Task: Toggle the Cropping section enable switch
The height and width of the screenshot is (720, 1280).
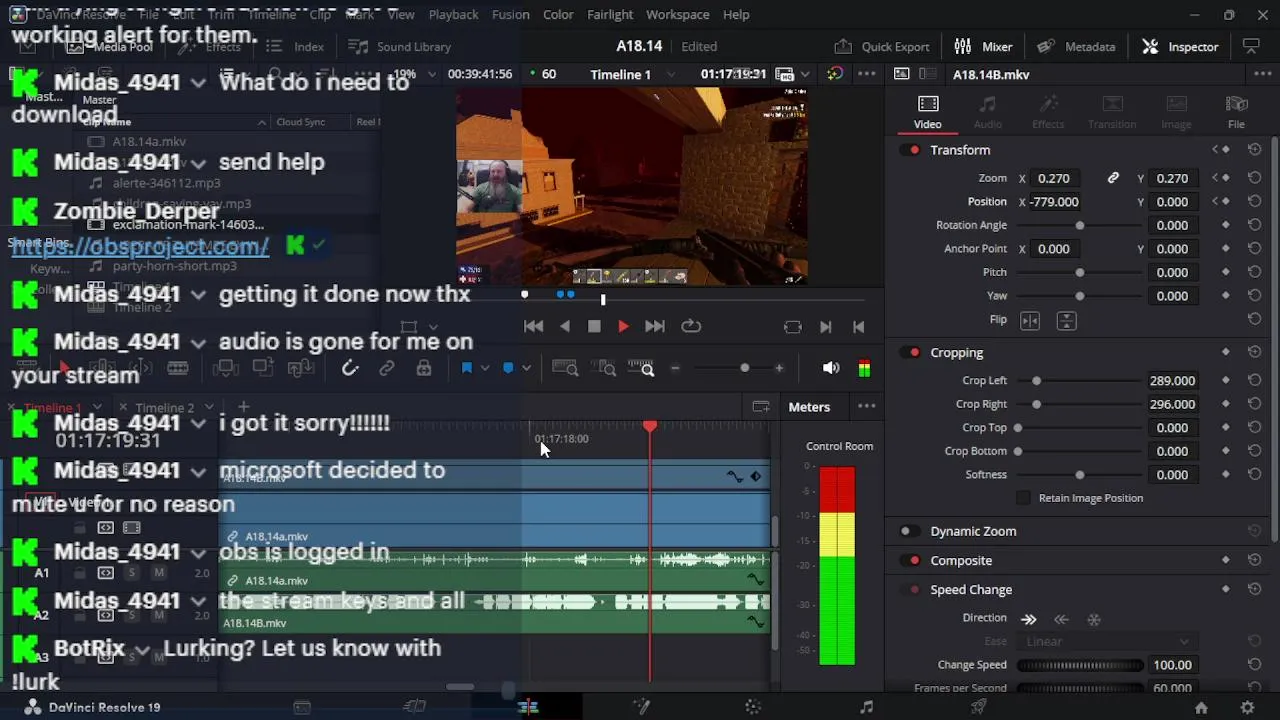Action: [910, 353]
